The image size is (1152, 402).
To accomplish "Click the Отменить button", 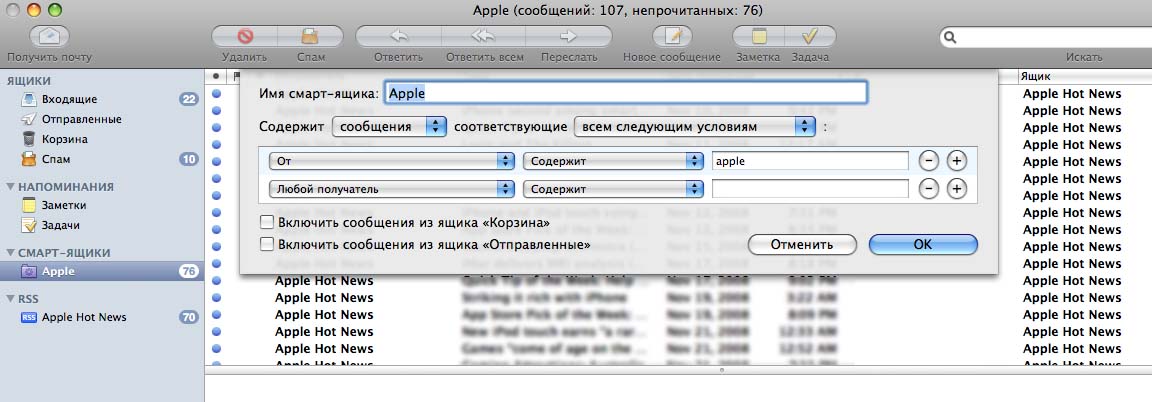I will click(802, 245).
